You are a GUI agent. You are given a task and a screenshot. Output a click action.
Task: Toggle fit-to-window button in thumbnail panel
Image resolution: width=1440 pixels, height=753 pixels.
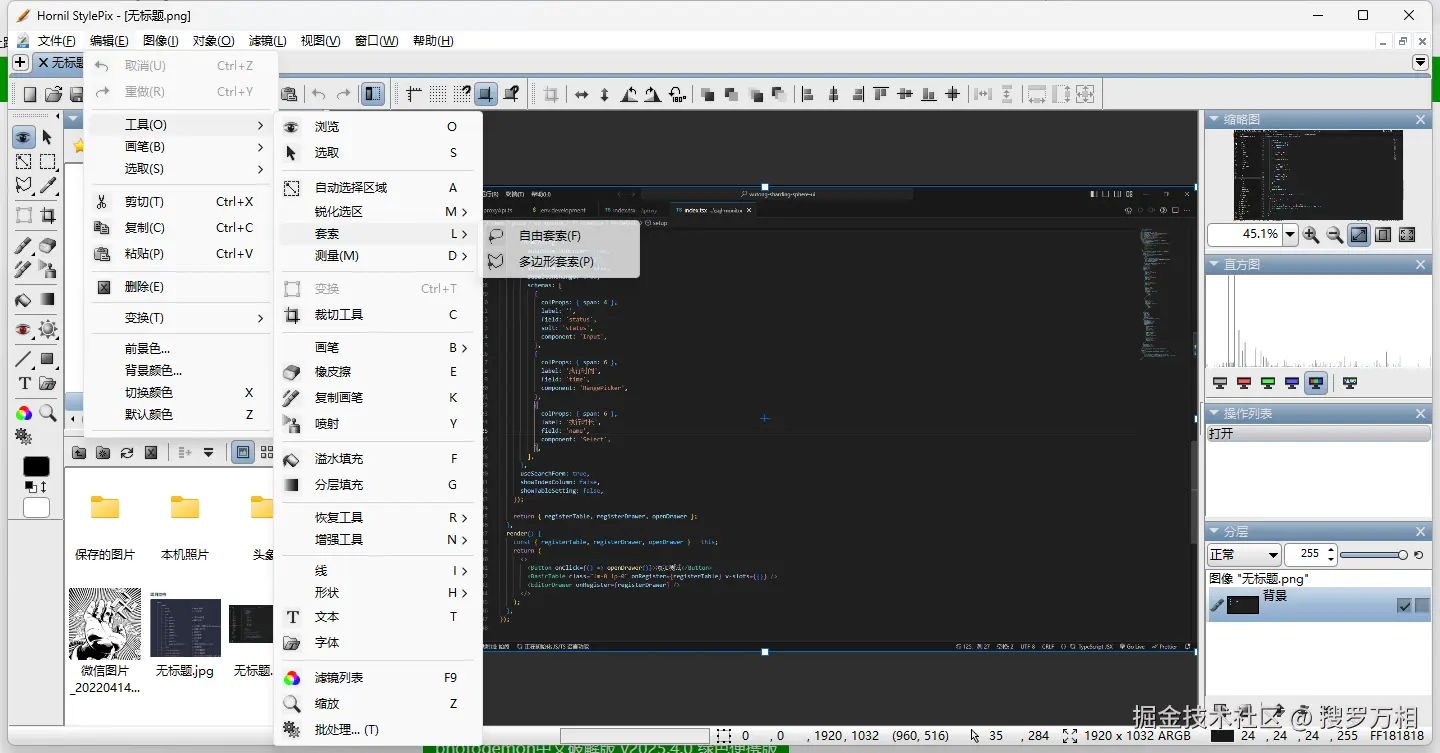[1359, 235]
